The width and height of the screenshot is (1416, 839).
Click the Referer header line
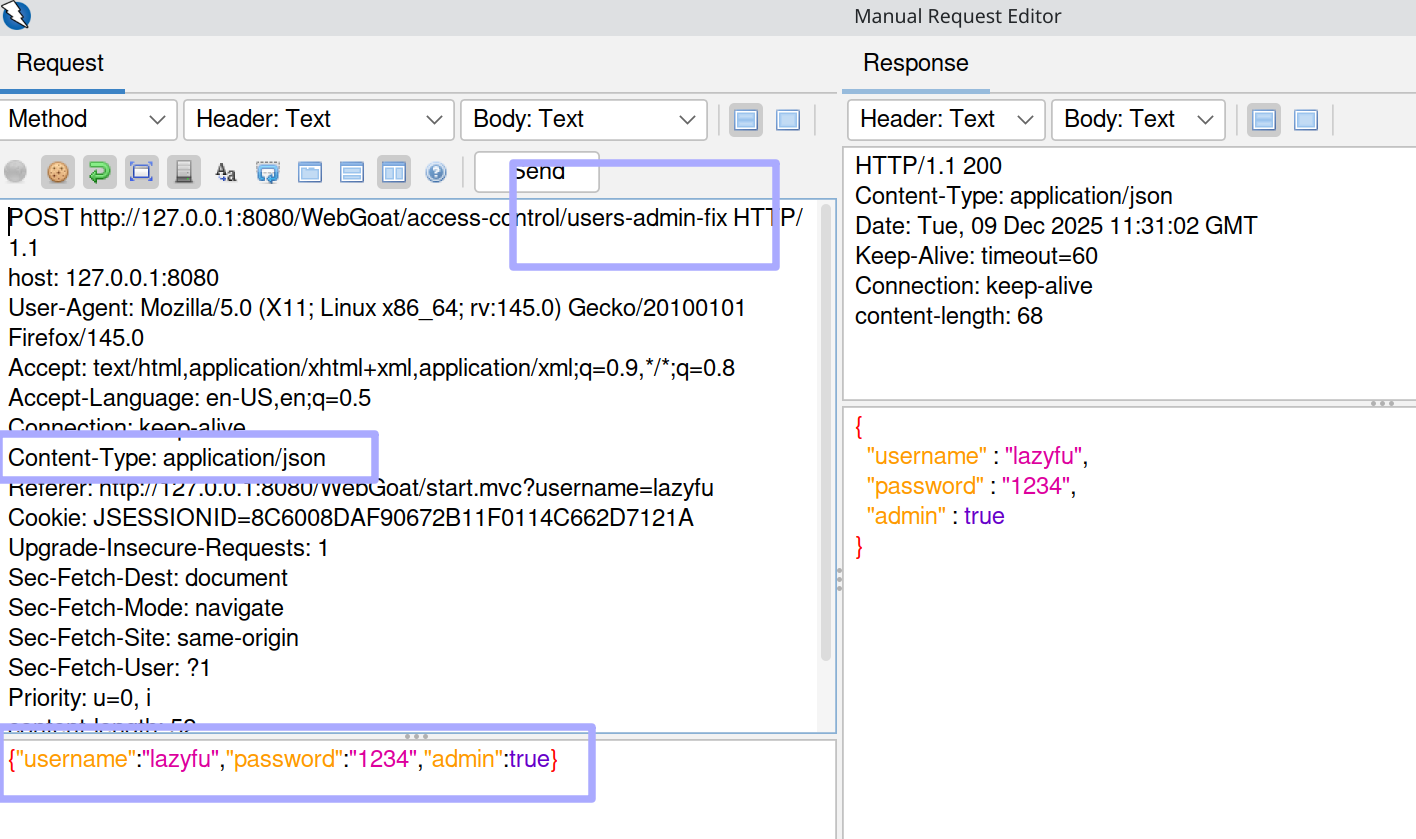[361, 488]
